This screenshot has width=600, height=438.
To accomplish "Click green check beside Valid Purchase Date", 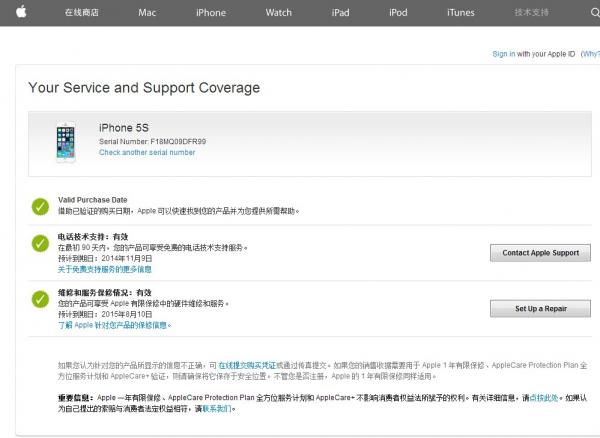I will pos(40,207).
